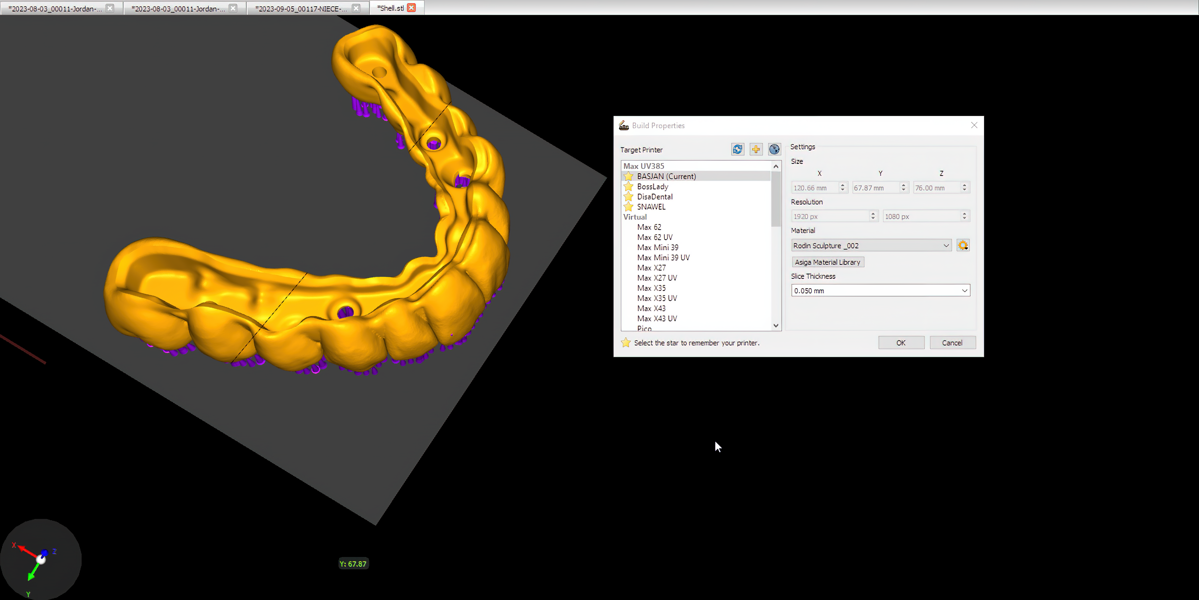This screenshot has height=600, width=1199.
Task: Switch to the first 2023-08-03_00011-Jordan tab
Action: coord(54,8)
